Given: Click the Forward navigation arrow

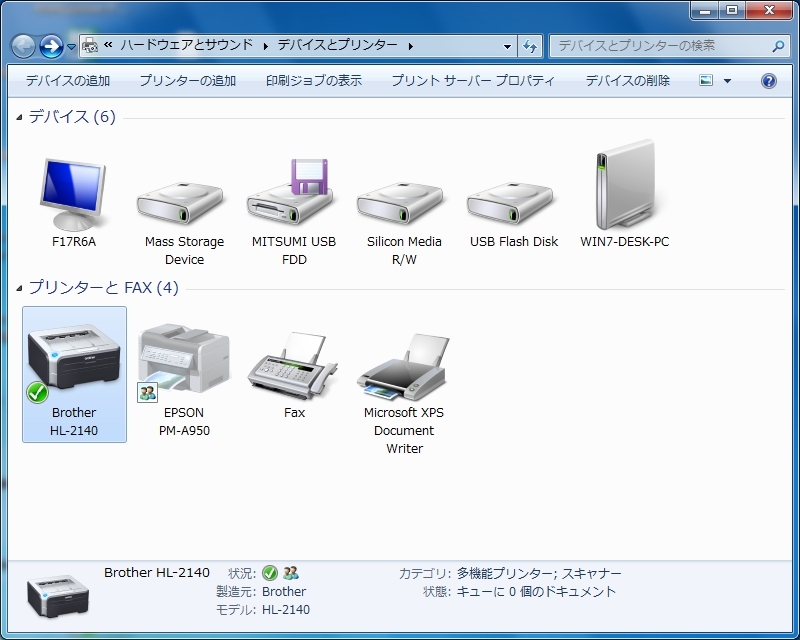Looking at the screenshot, I should pyautogui.click(x=51, y=46).
